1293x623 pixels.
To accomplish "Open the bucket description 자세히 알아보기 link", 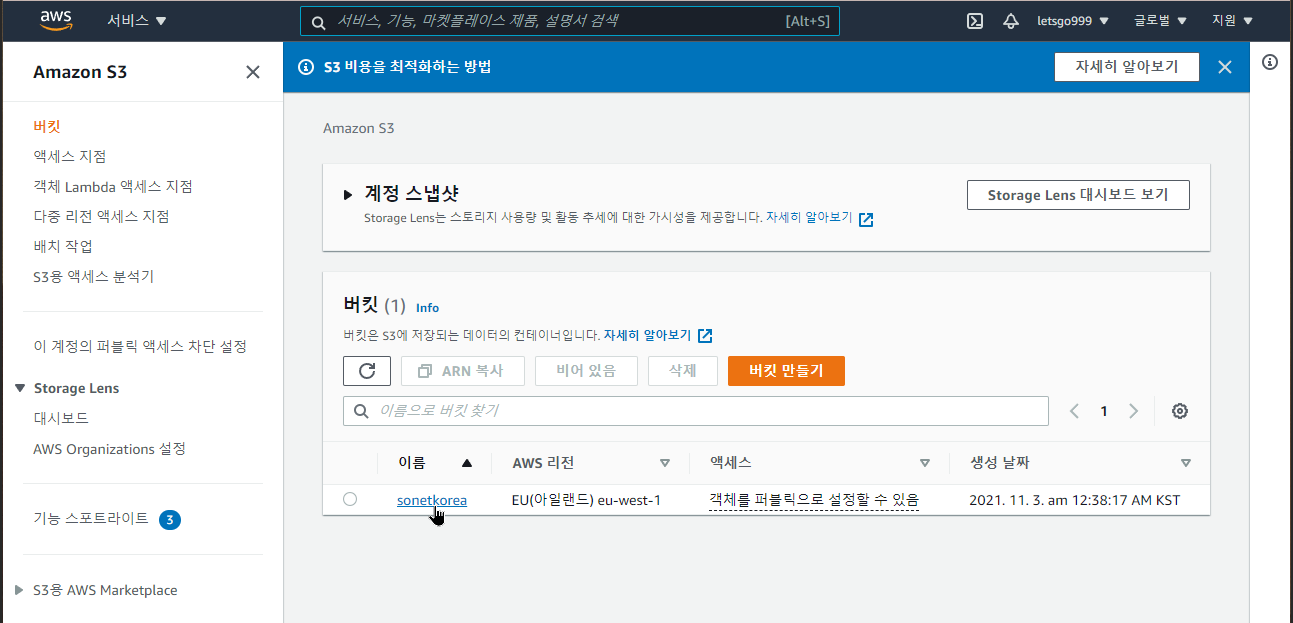I will click(x=658, y=335).
